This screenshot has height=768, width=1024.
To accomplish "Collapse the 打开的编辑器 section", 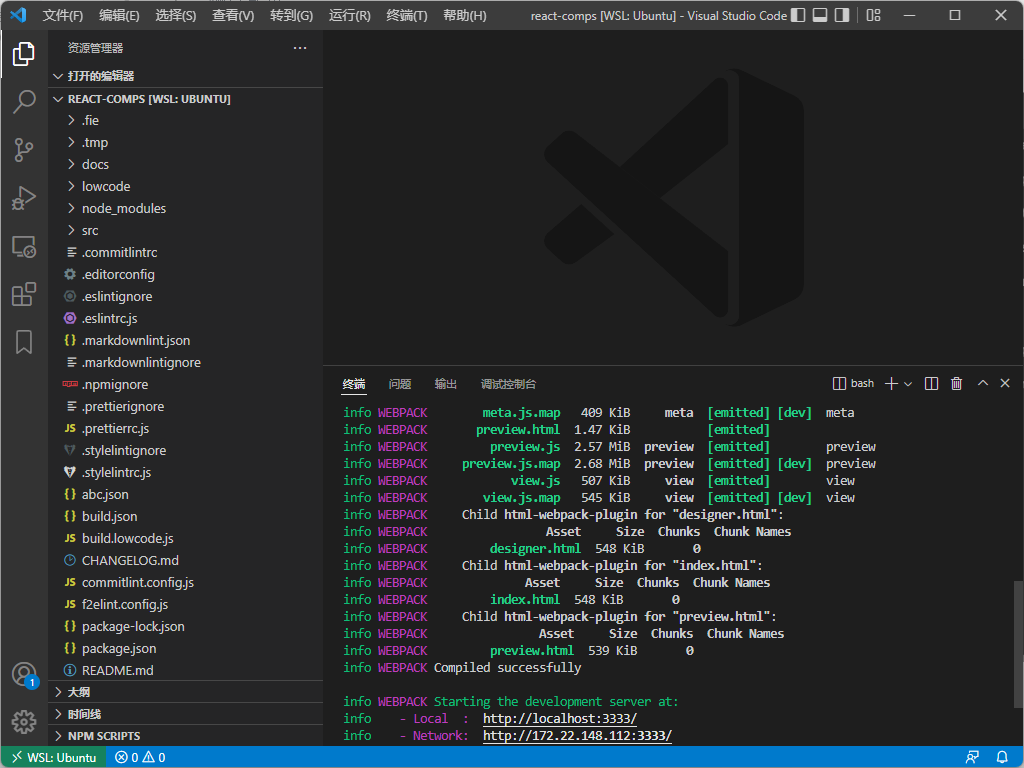I will pyautogui.click(x=185, y=76).
